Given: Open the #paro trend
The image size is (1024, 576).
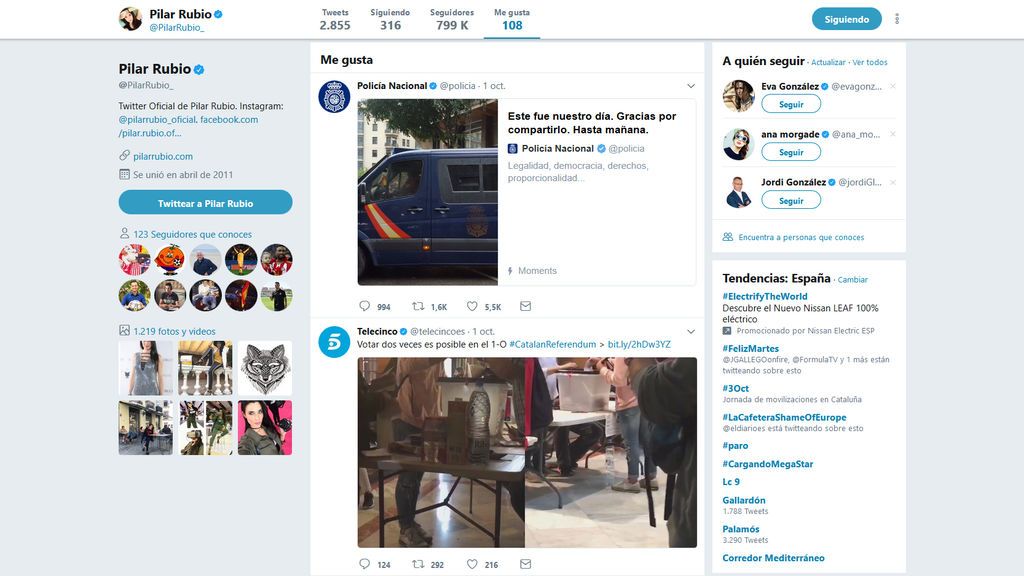Looking at the screenshot, I should (735, 445).
